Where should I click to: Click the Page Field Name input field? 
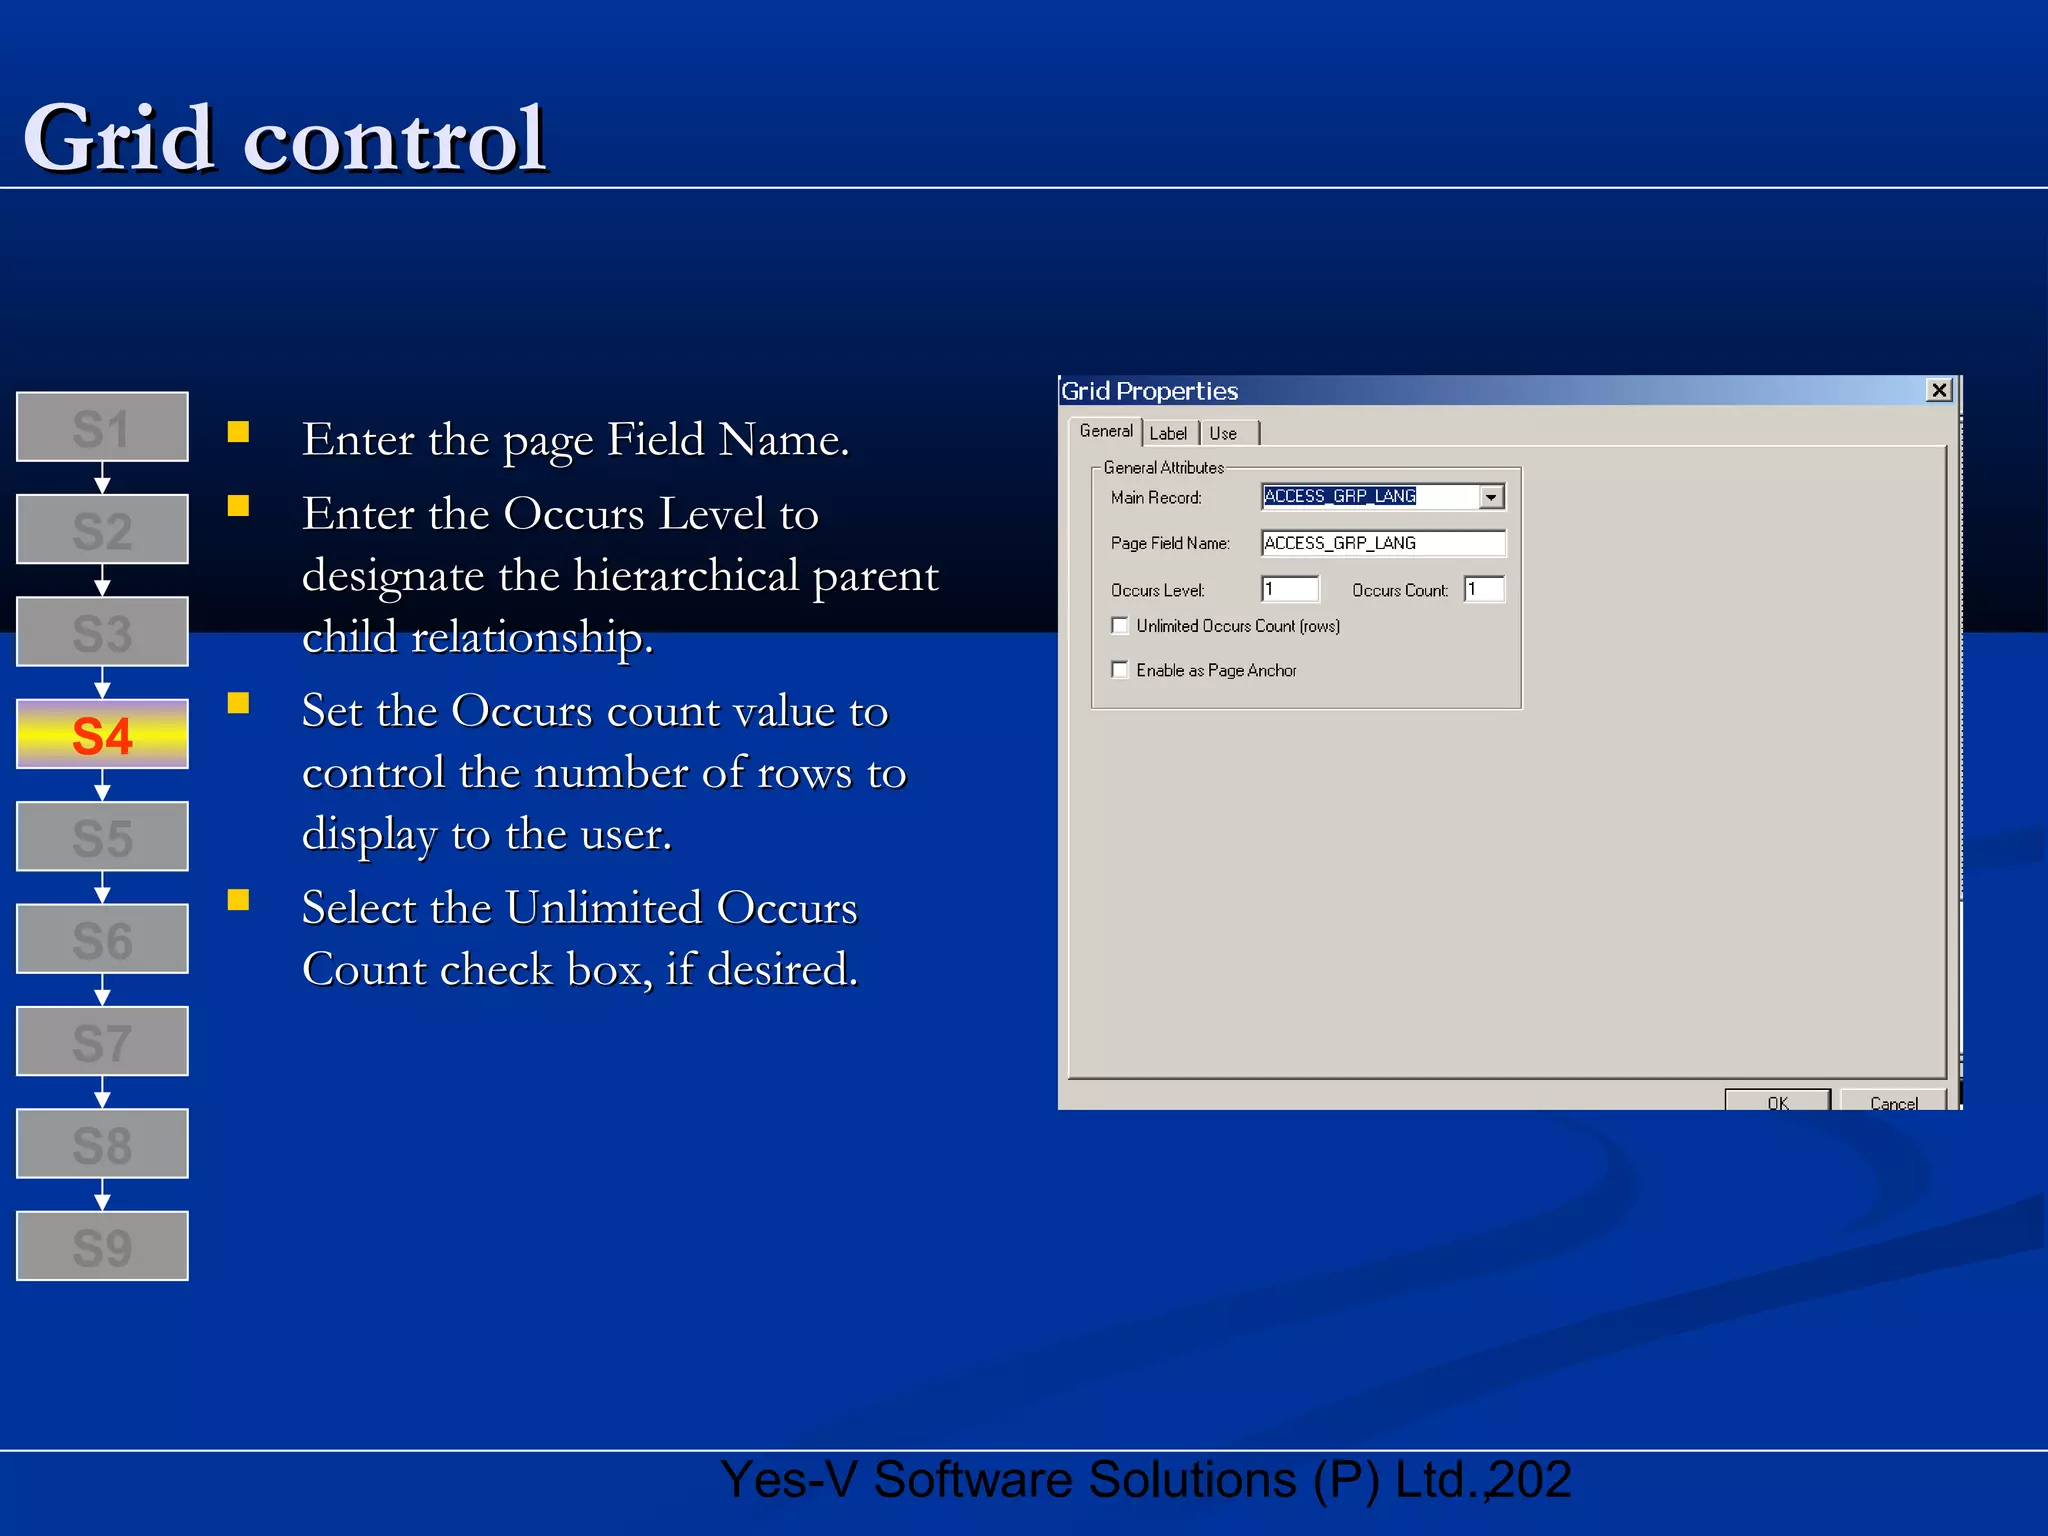(1383, 543)
